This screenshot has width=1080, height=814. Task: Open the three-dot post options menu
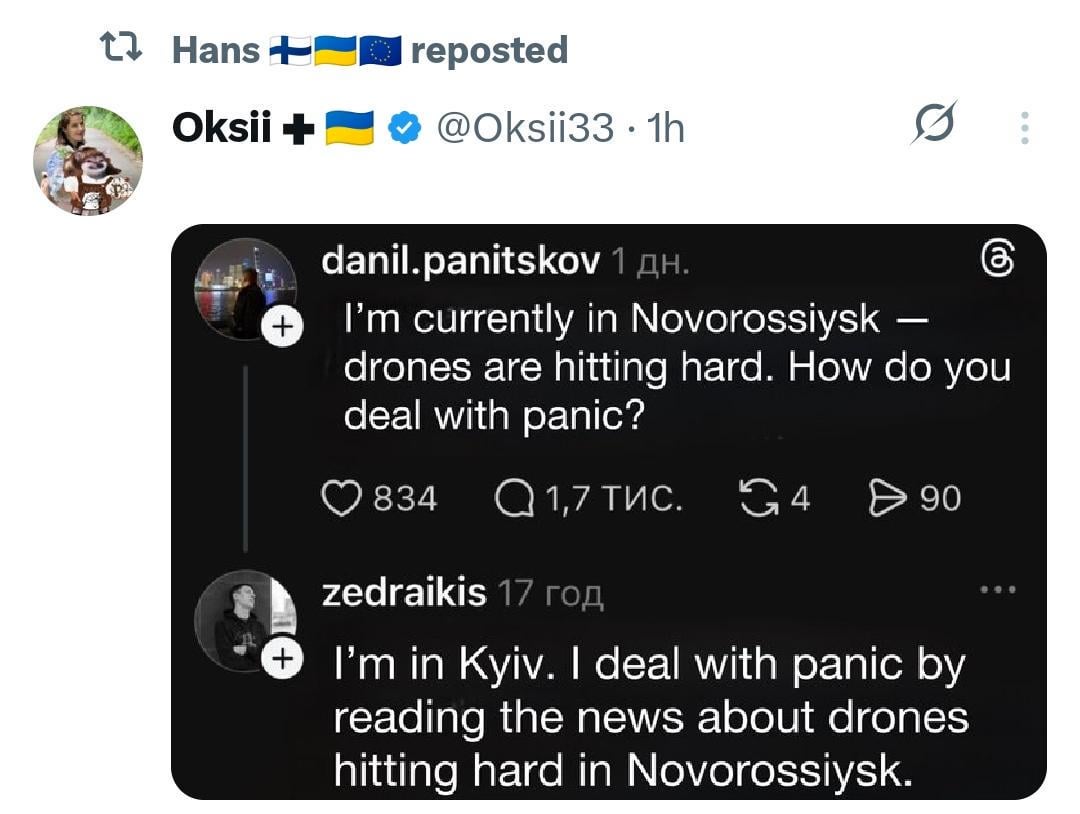point(1024,127)
